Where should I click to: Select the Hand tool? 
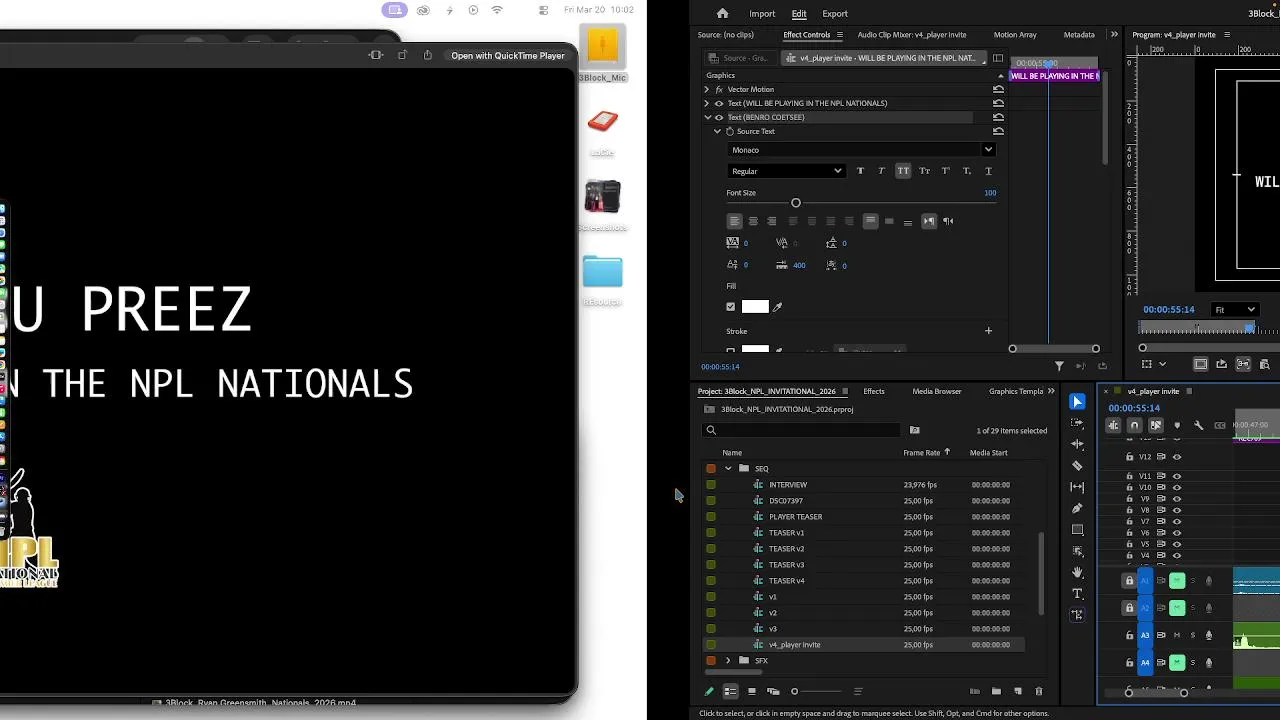tap(1077, 572)
